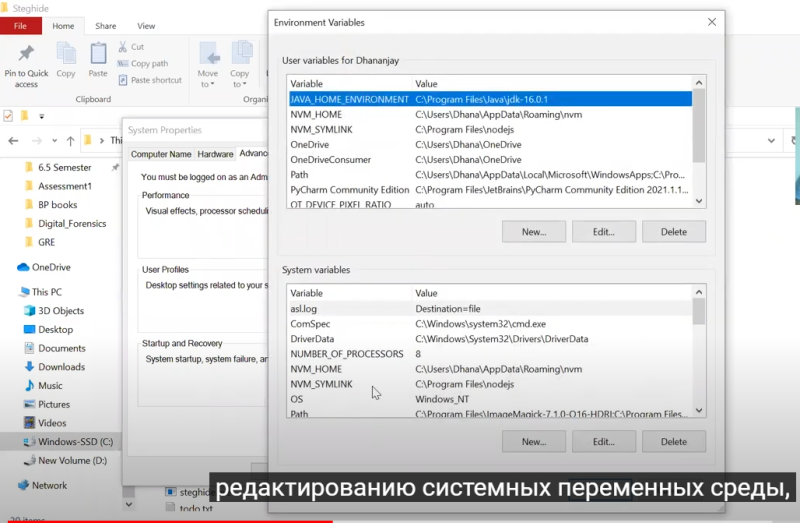Screen dimensions: 800x523
Task: Click the Cut scissors icon
Action: click(x=124, y=47)
